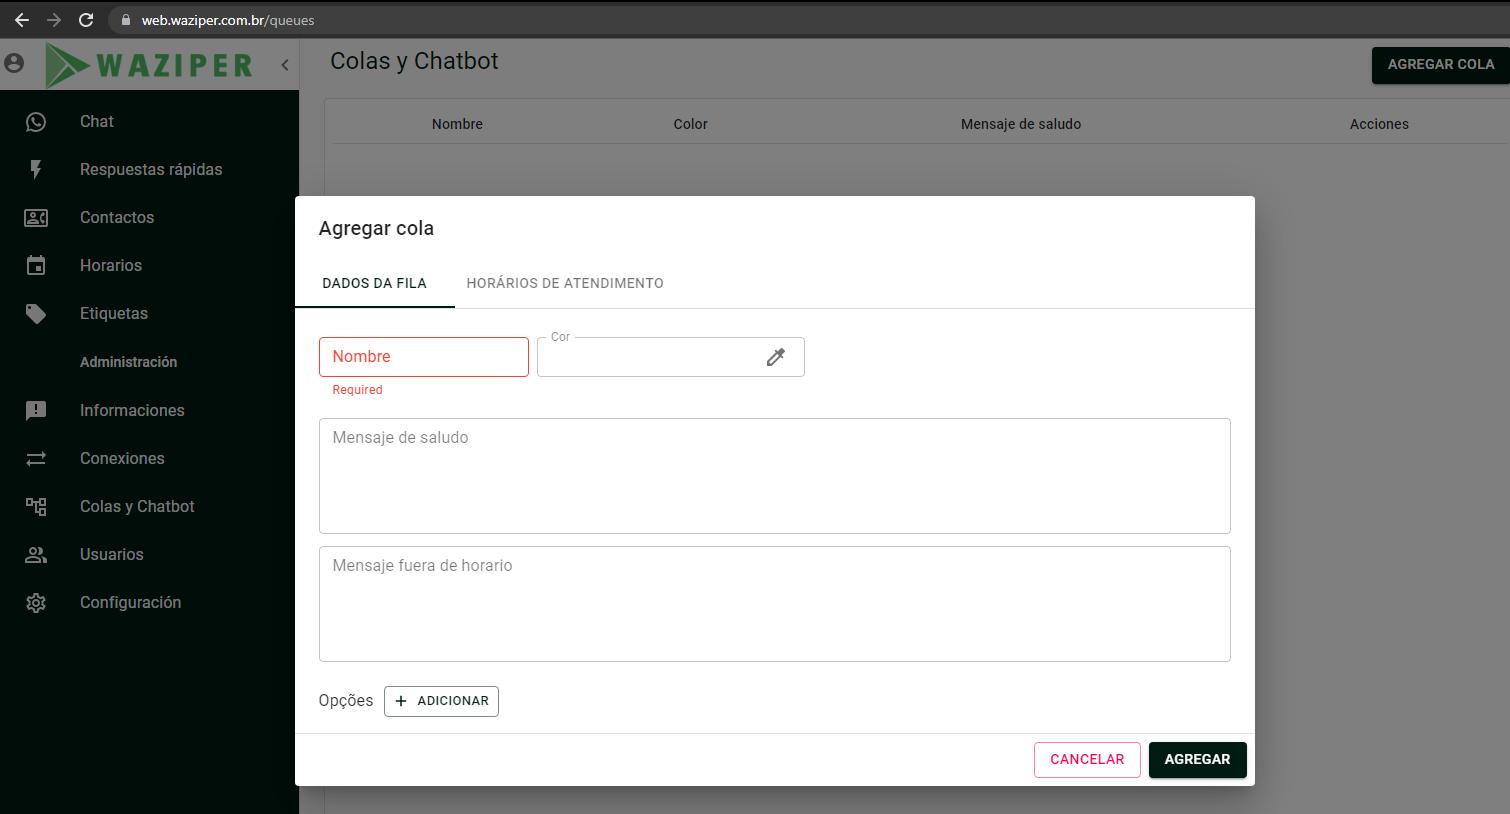Click the Chat WhatsApp icon in sidebar

coord(36,122)
